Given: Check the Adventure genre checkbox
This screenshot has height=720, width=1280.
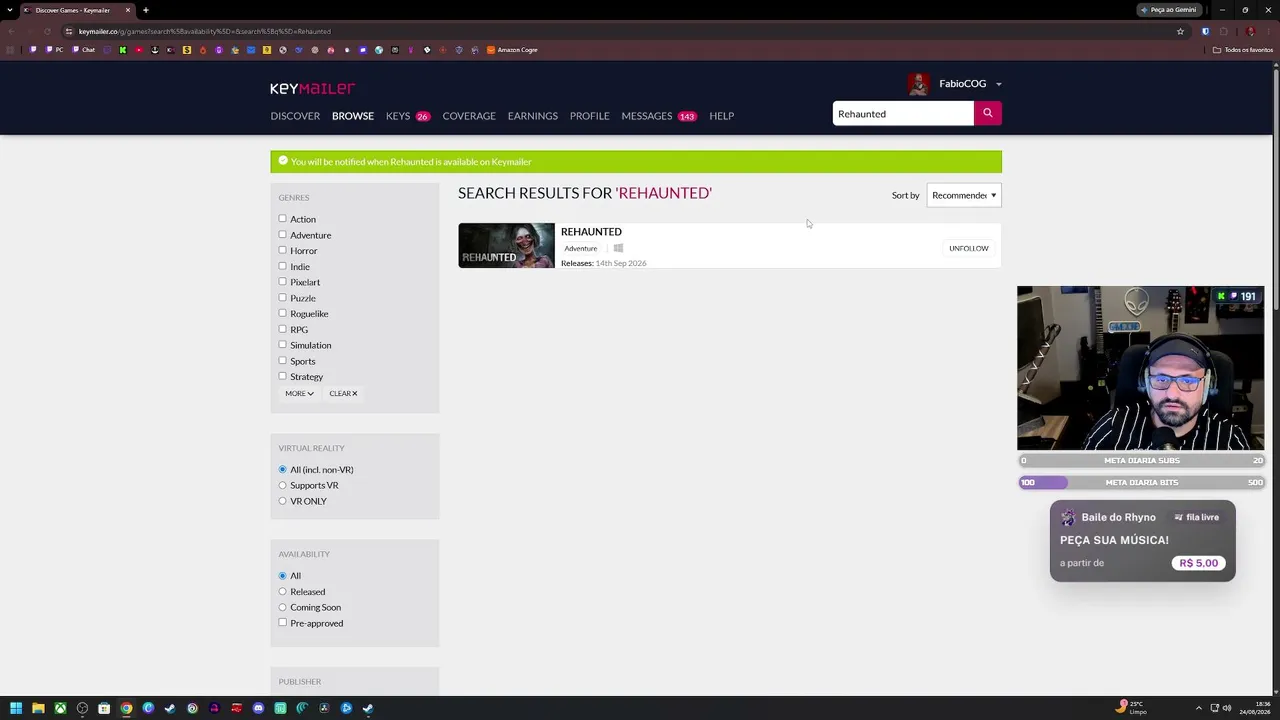Looking at the screenshot, I should [x=282, y=234].
